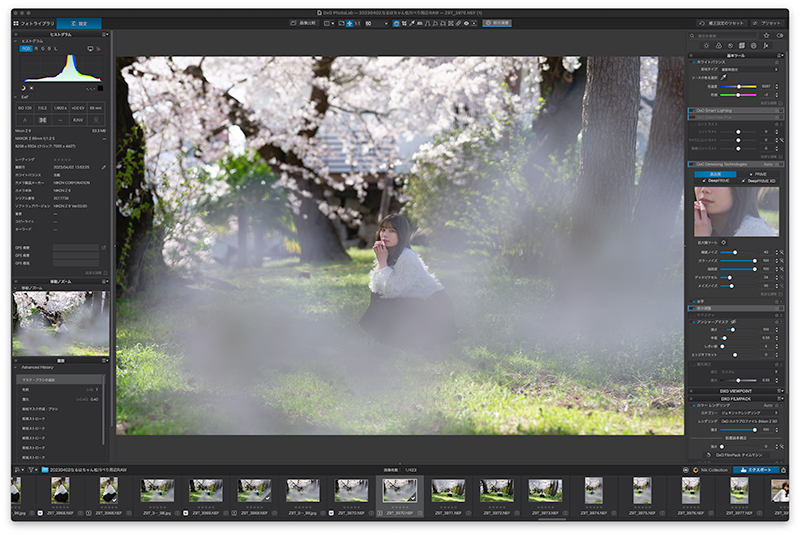
Task: Open the Light palette sun icon
Action: 707,45
